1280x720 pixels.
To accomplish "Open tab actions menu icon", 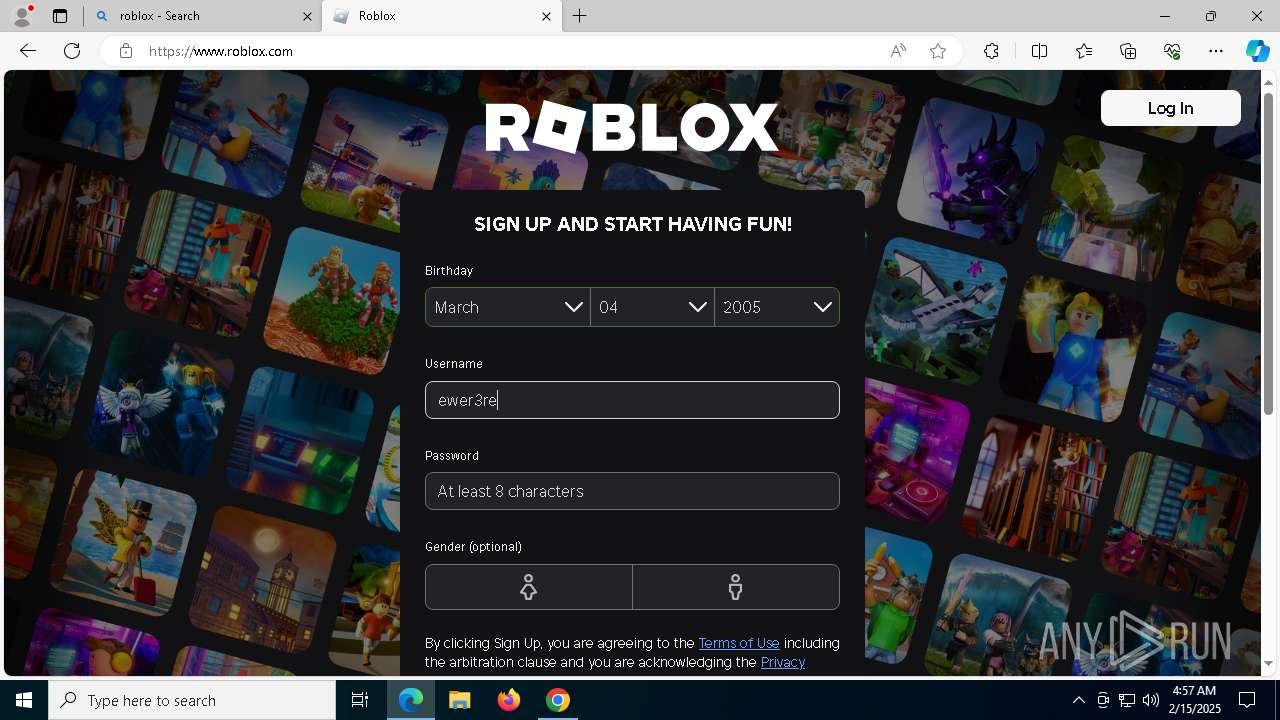I will click(60, 16).
